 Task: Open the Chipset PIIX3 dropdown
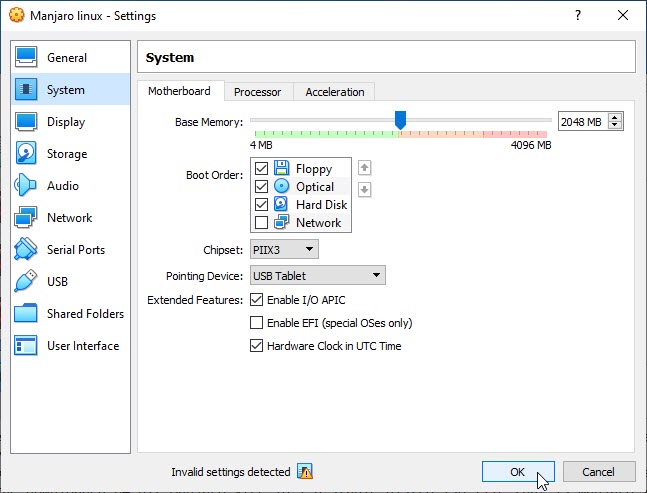(284, 250)
